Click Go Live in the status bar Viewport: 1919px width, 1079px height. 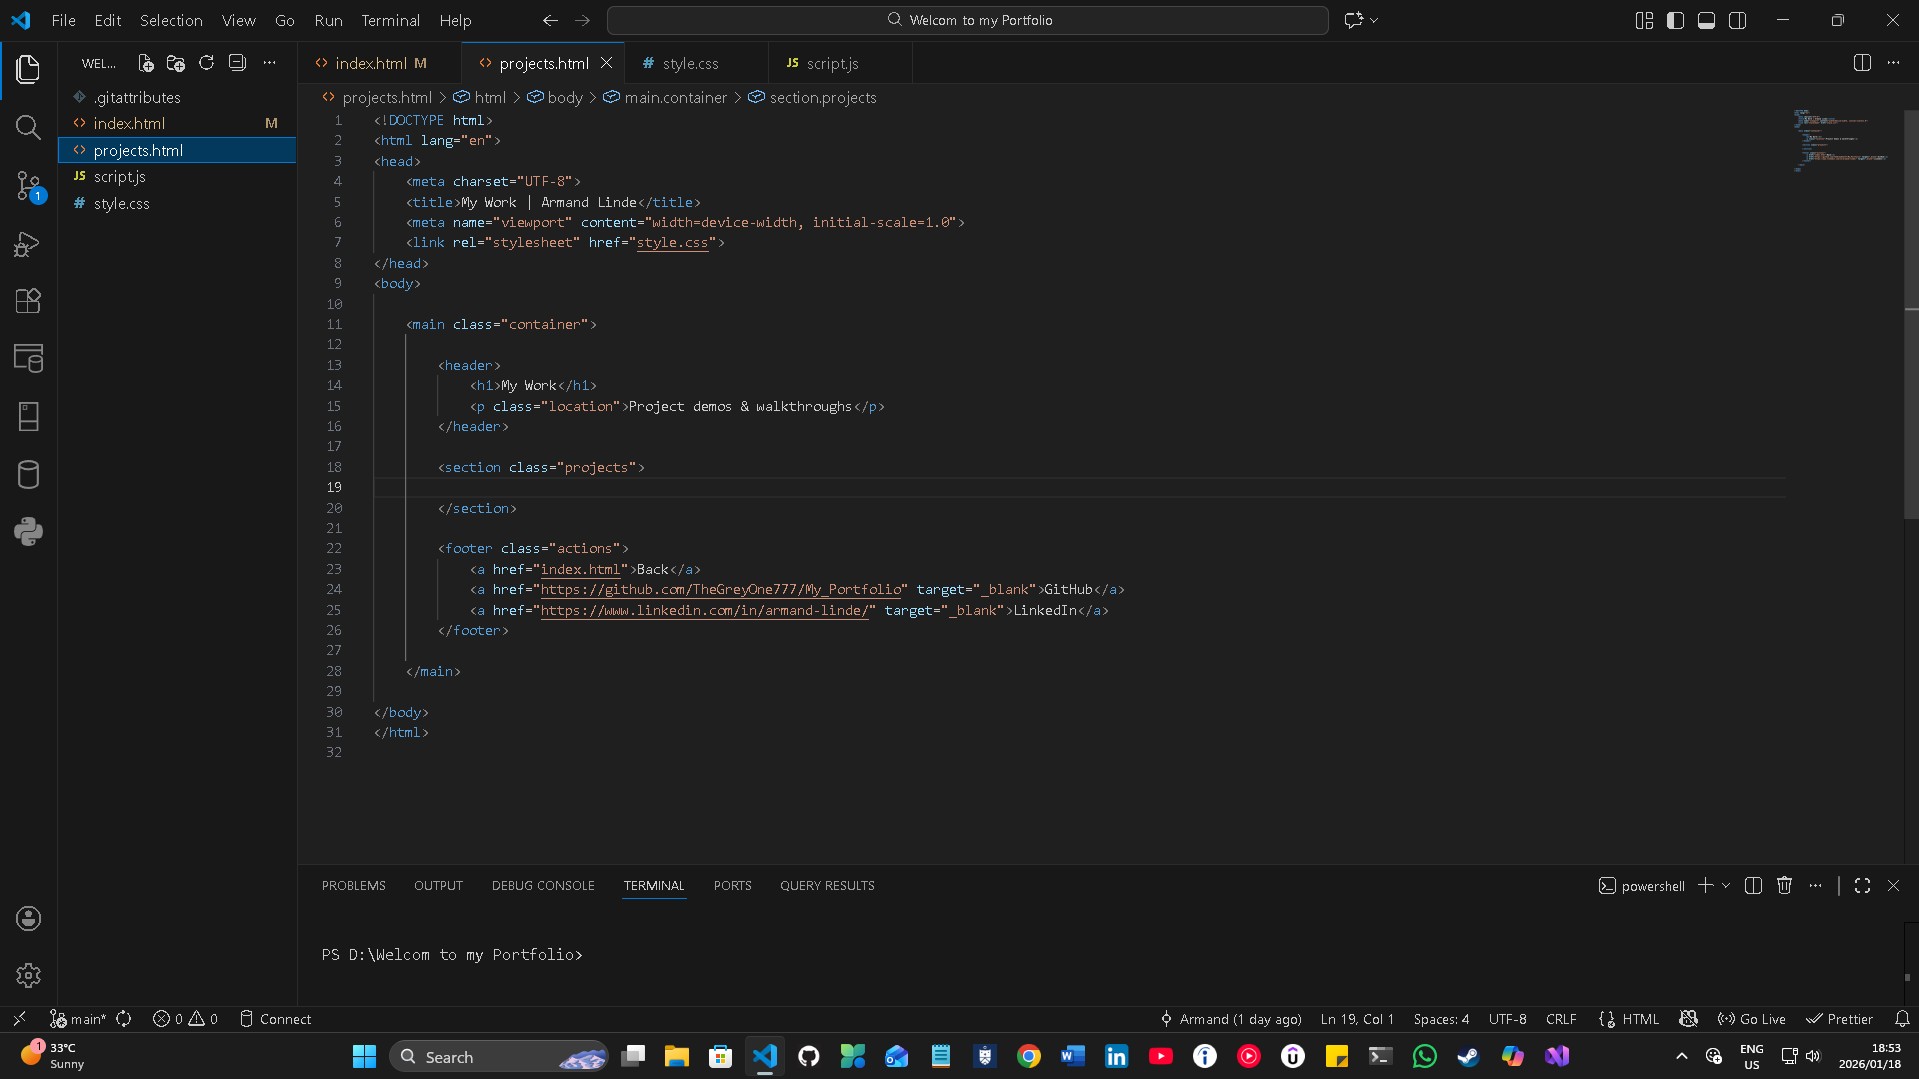point(1752,1018)
